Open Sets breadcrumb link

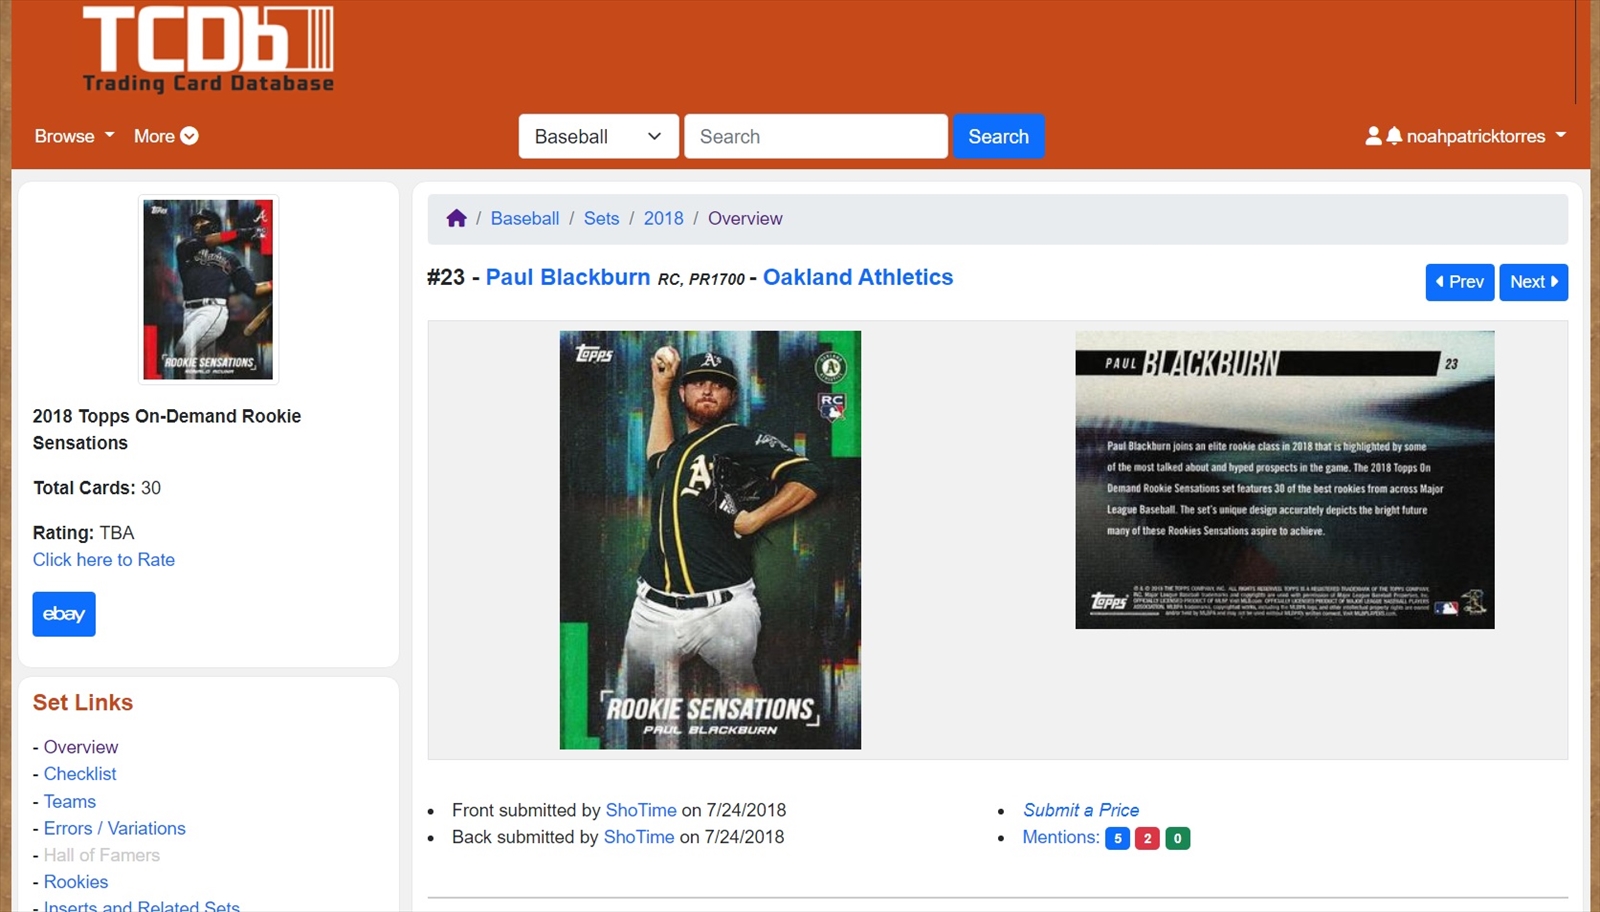point(601,218)
